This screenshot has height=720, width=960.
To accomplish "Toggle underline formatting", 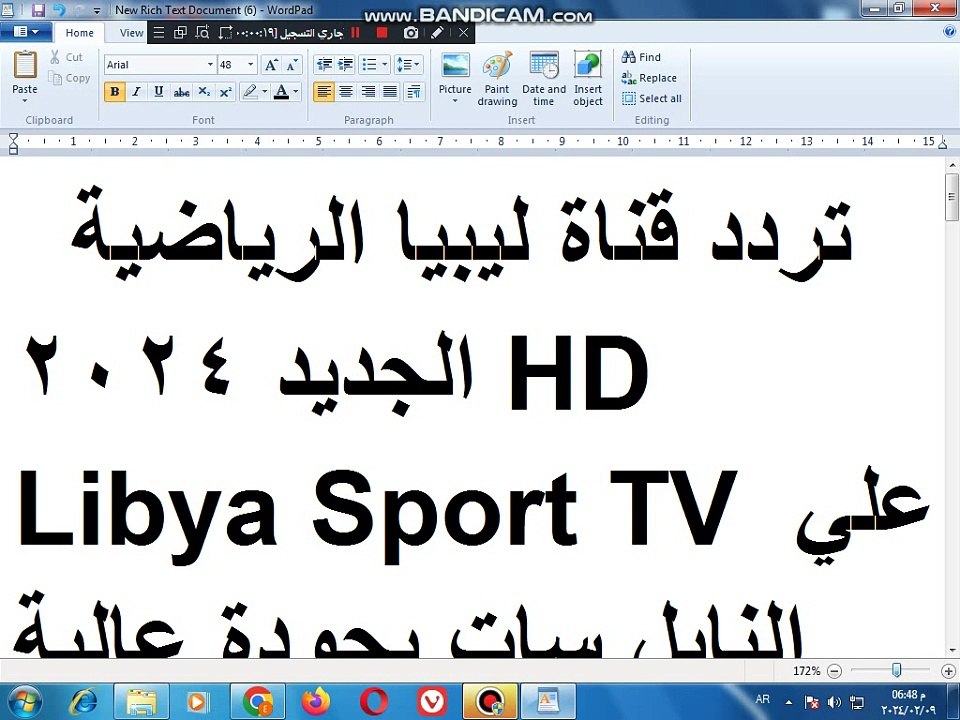I will 158,92.
